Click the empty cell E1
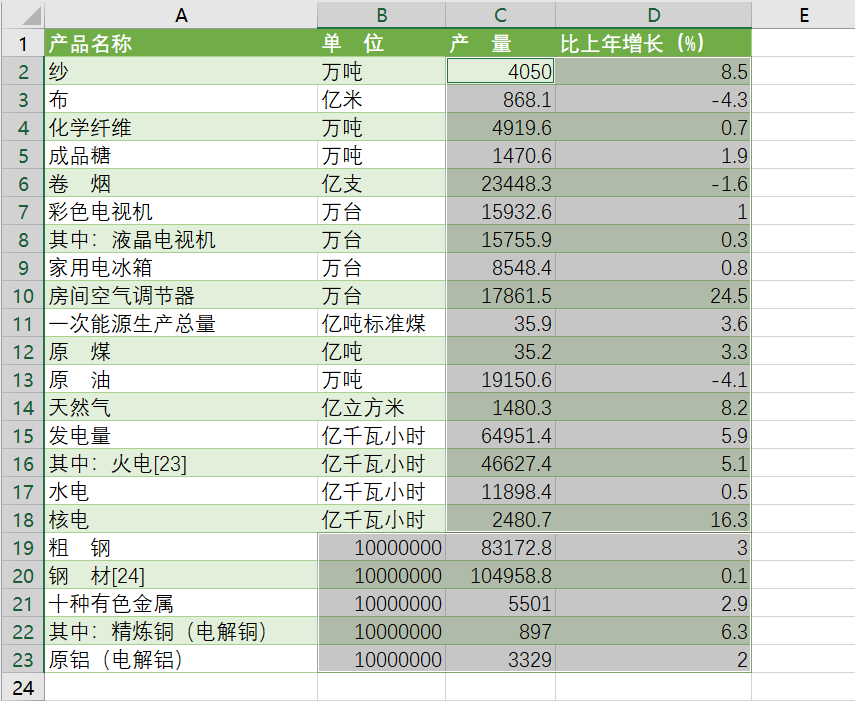The image size is (855, 701). click(x=803, y=43)
